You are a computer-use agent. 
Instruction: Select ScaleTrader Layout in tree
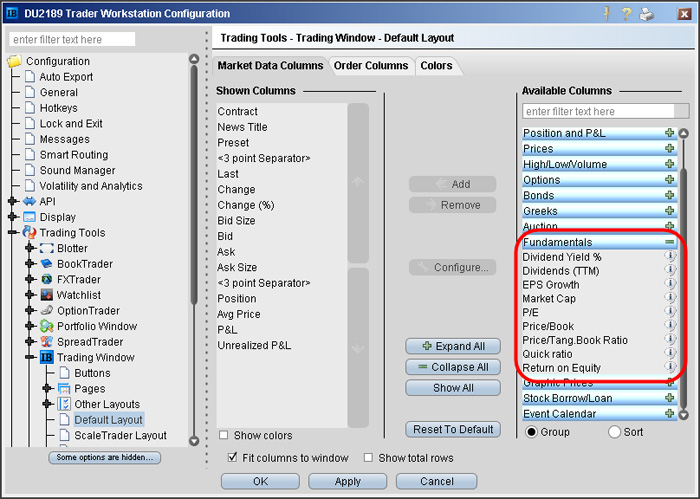click(x=120, y=435)
